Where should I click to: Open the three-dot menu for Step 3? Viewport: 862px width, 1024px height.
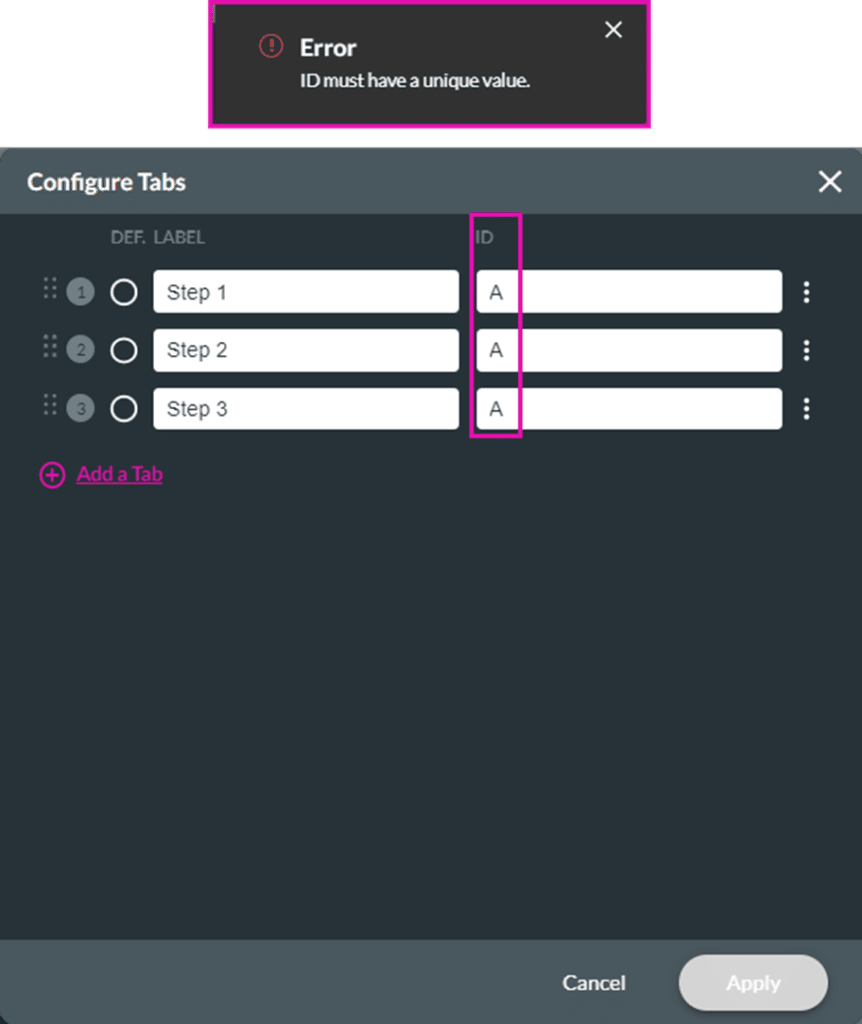click(x=806, y=409)
